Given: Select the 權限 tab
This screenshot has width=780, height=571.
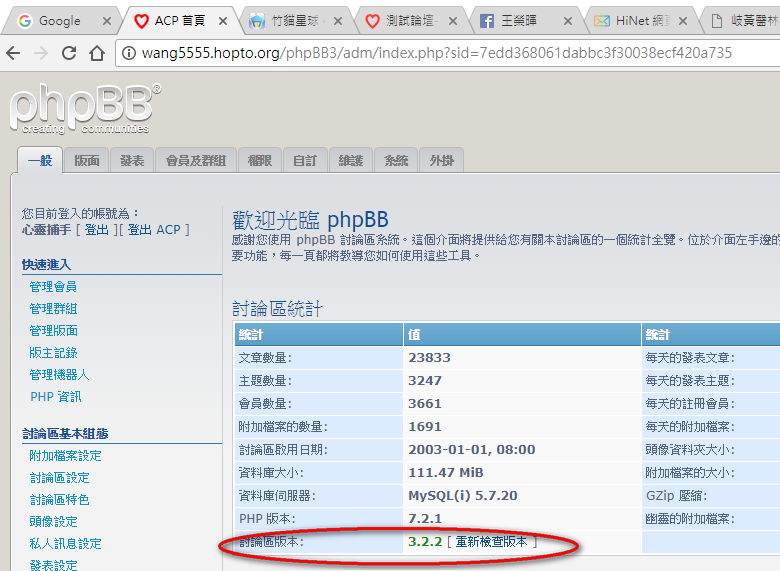Looking at the screenshot, I should [x=260, y=160].
